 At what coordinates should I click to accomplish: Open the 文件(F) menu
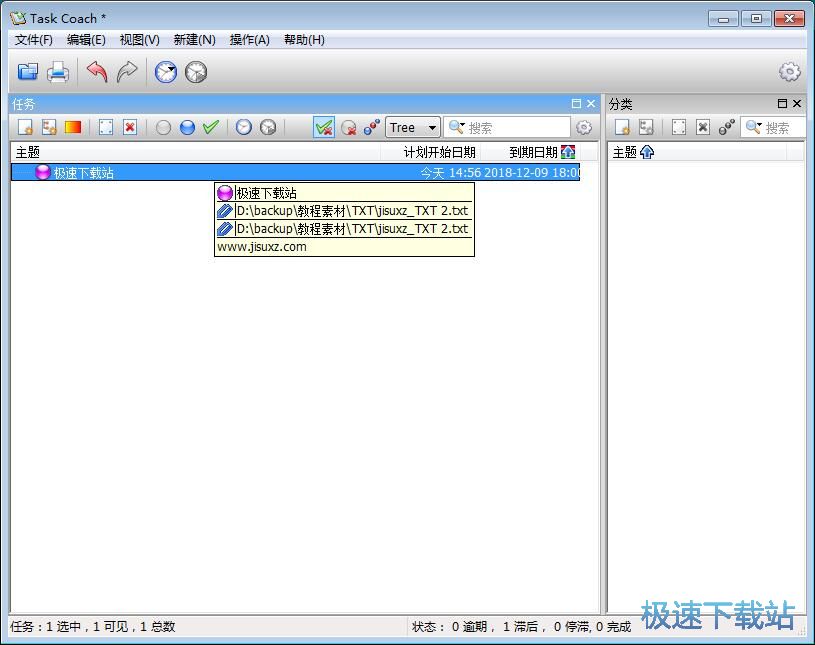pos(33,40)
